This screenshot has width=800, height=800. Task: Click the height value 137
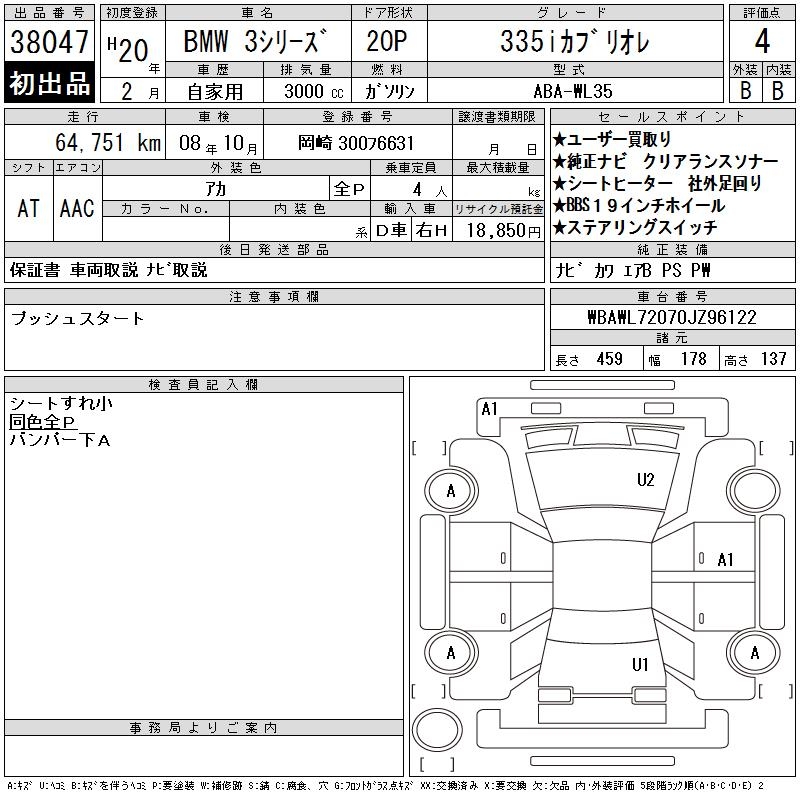tap(773, 359)
